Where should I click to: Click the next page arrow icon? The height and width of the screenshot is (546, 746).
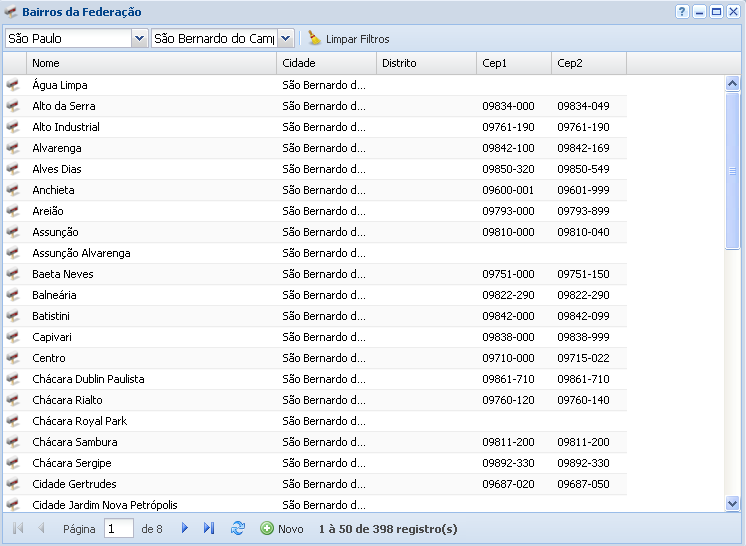click(x=185, y=528)
